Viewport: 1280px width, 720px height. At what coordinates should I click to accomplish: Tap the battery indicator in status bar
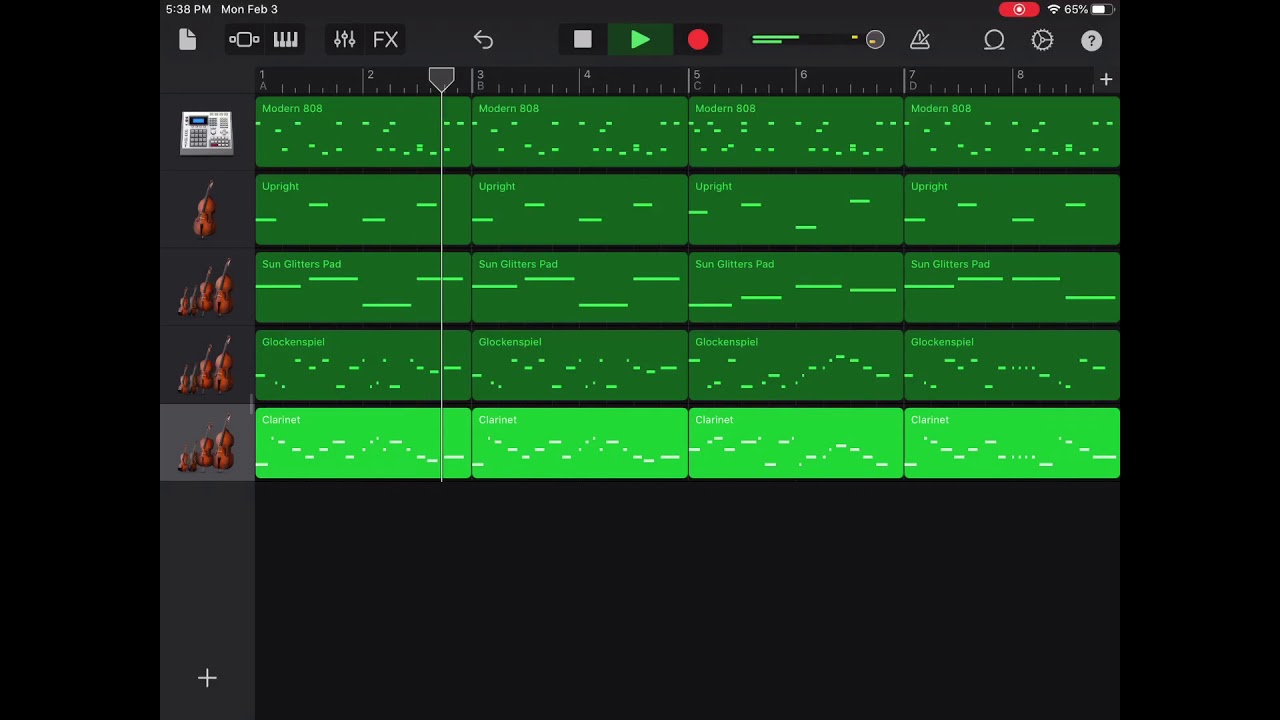[x=1100, y=9]
